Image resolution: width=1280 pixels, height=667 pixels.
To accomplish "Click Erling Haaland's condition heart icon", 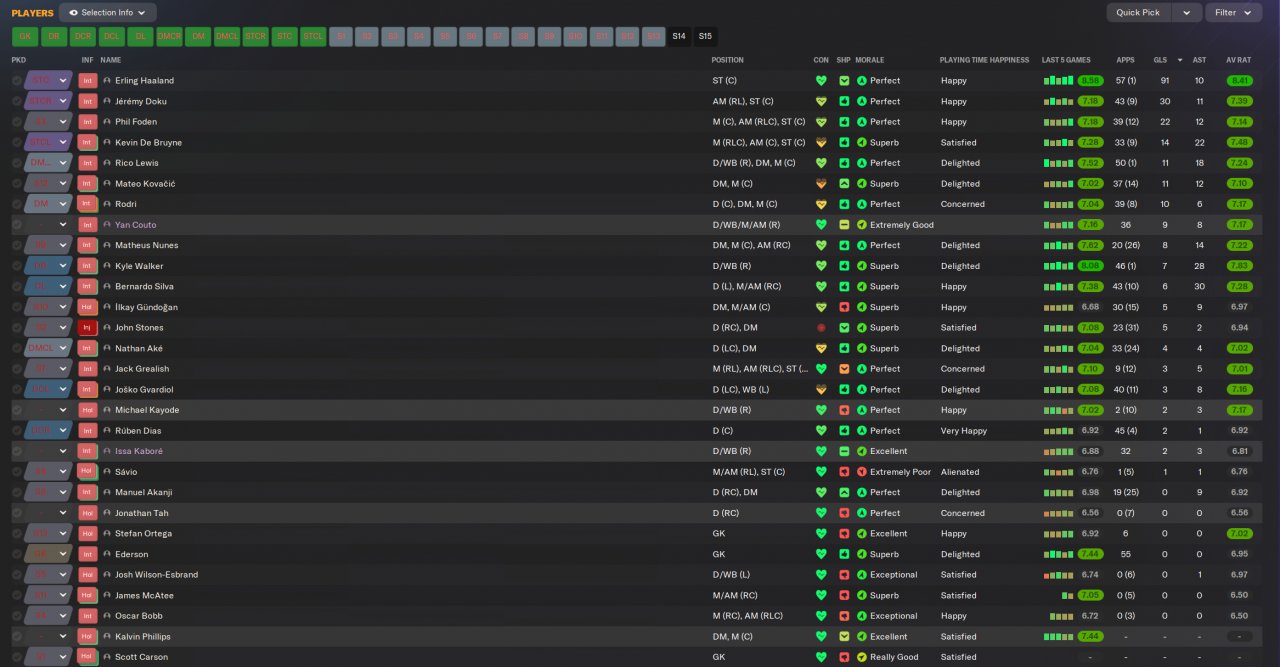I will (x=821, y=80).
